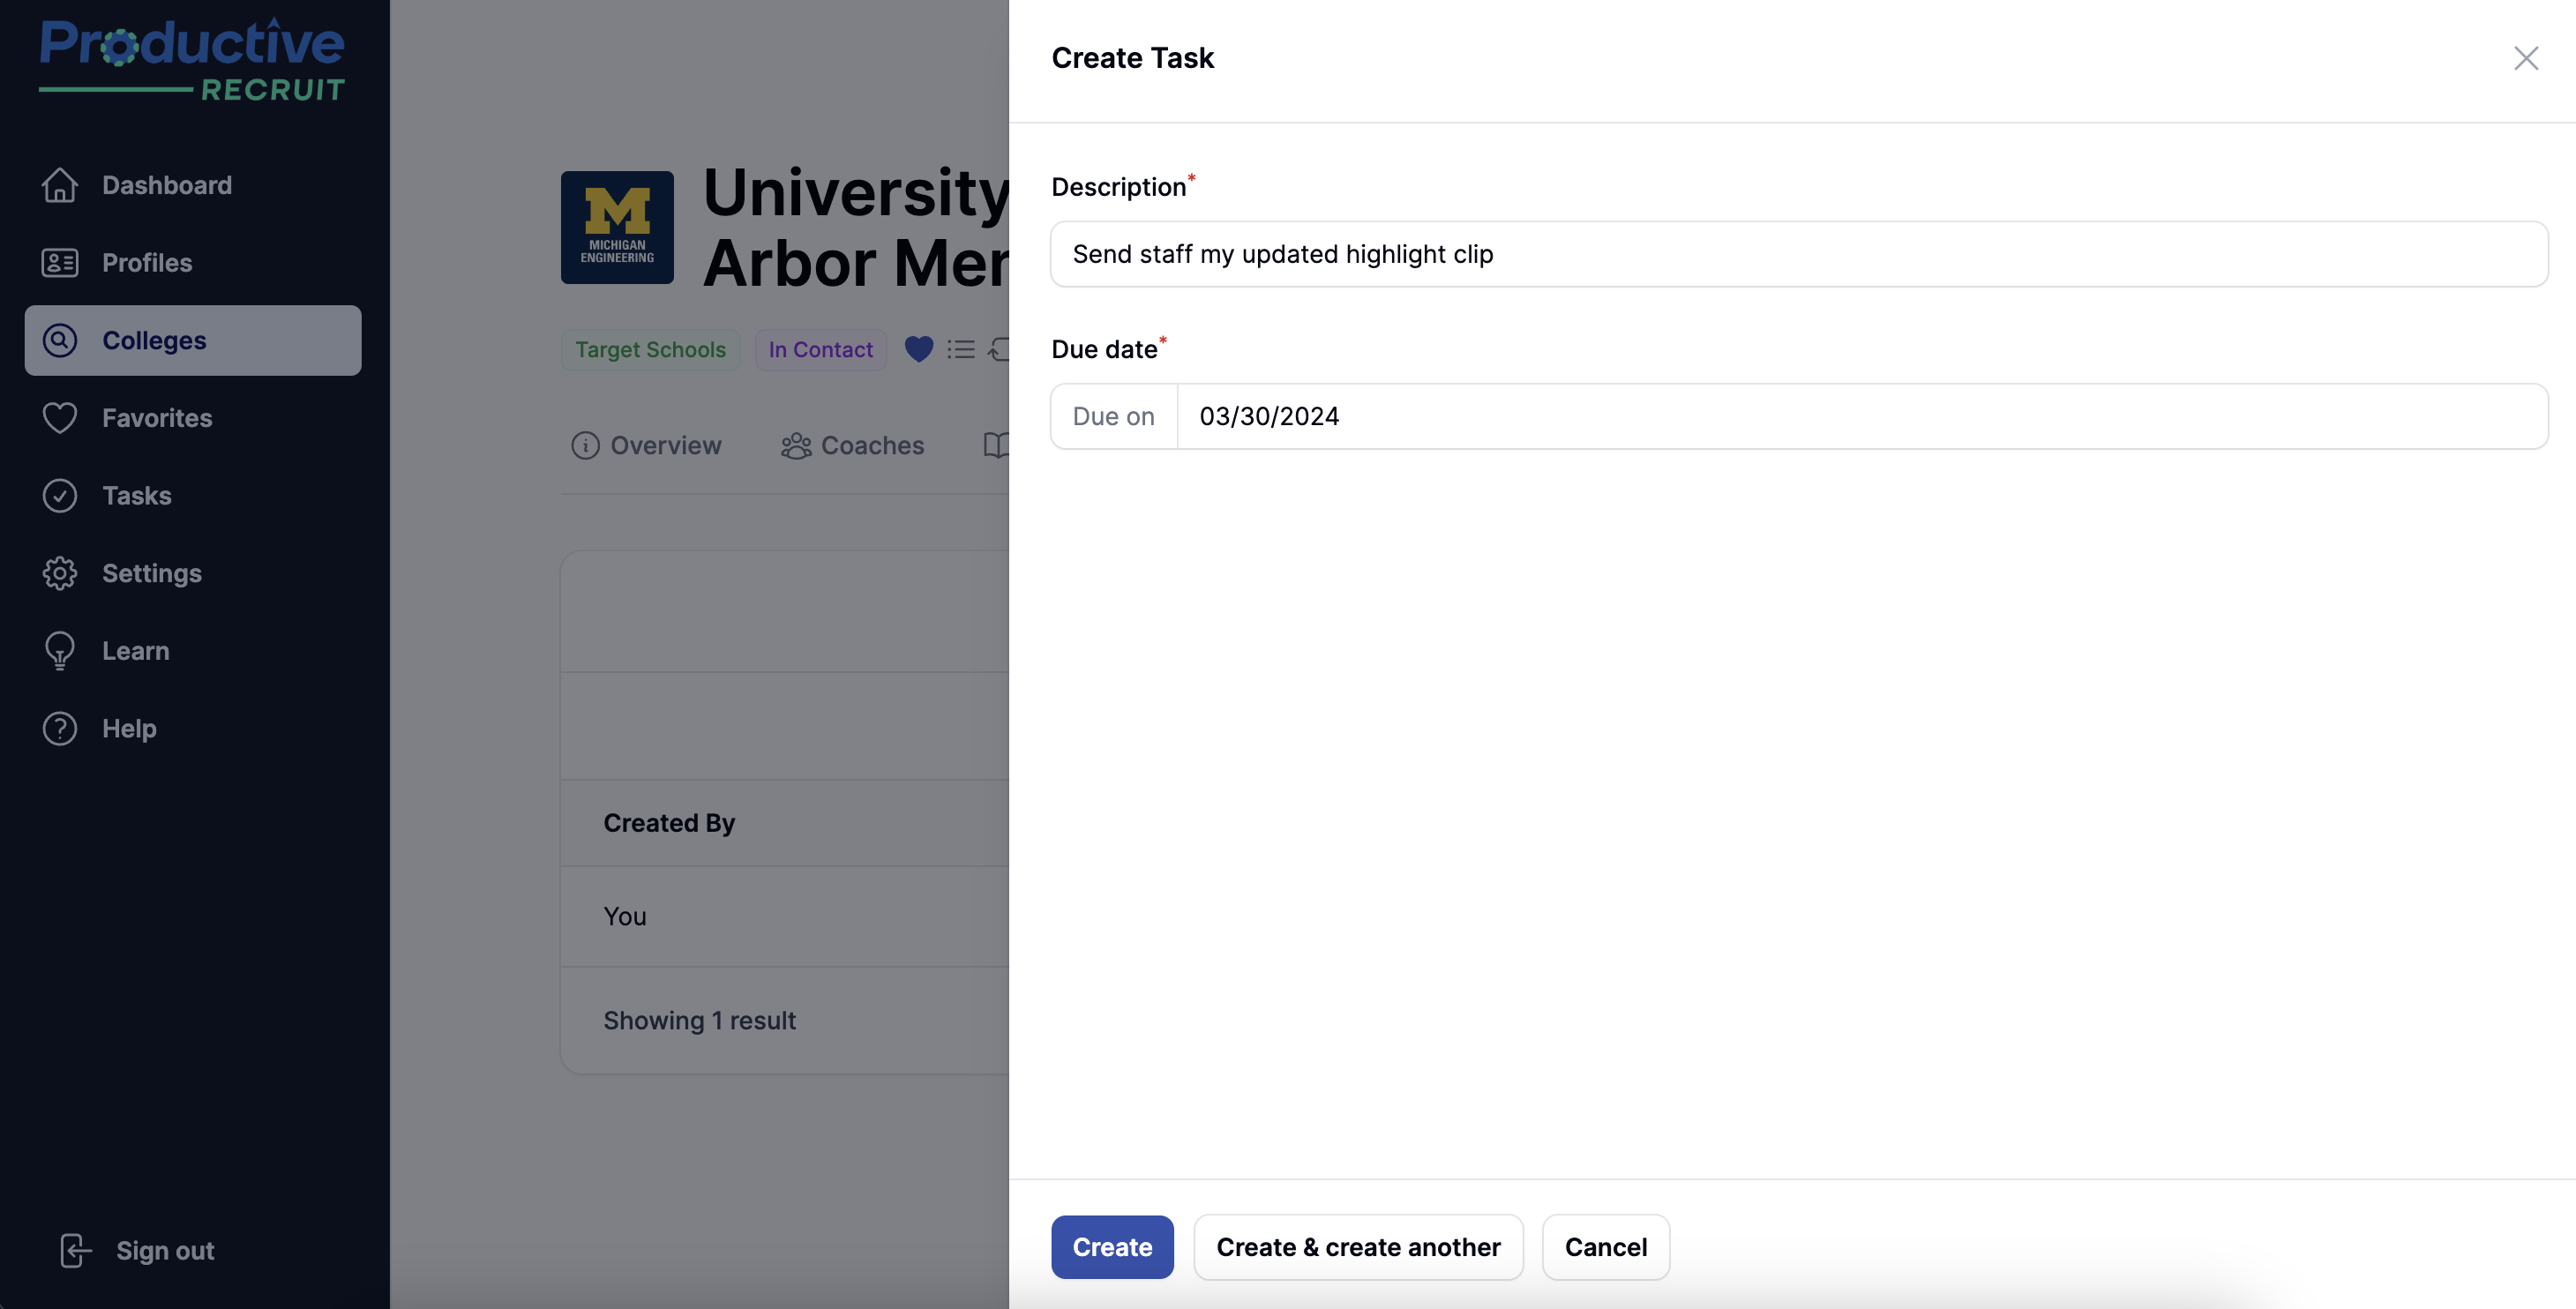Click the Sign out arrow icon

76,1251
